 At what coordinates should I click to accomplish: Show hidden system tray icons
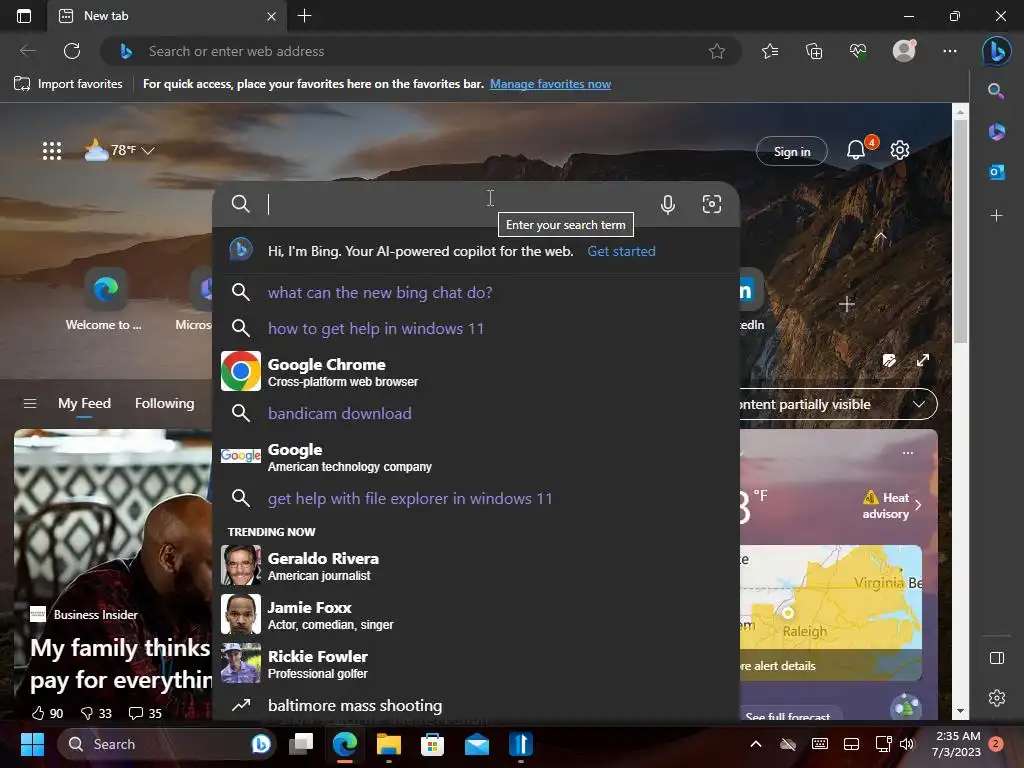[756, 744]
